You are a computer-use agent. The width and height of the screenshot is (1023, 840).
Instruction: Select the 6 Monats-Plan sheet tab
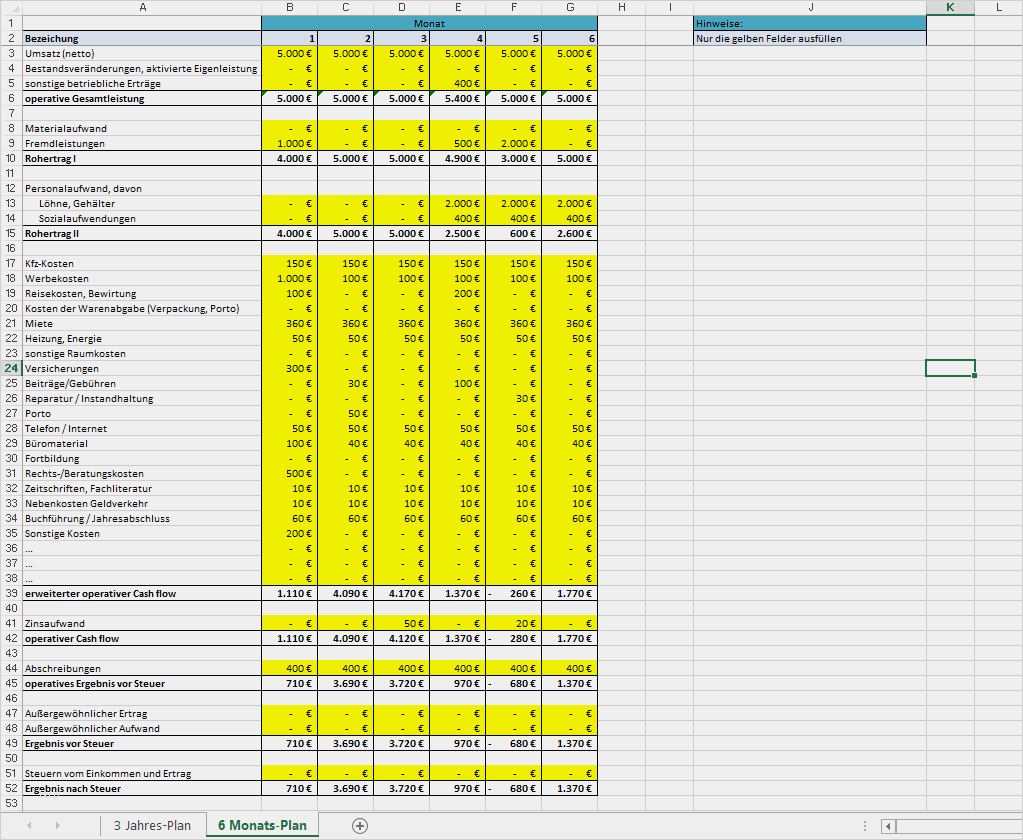coord(263,825)
